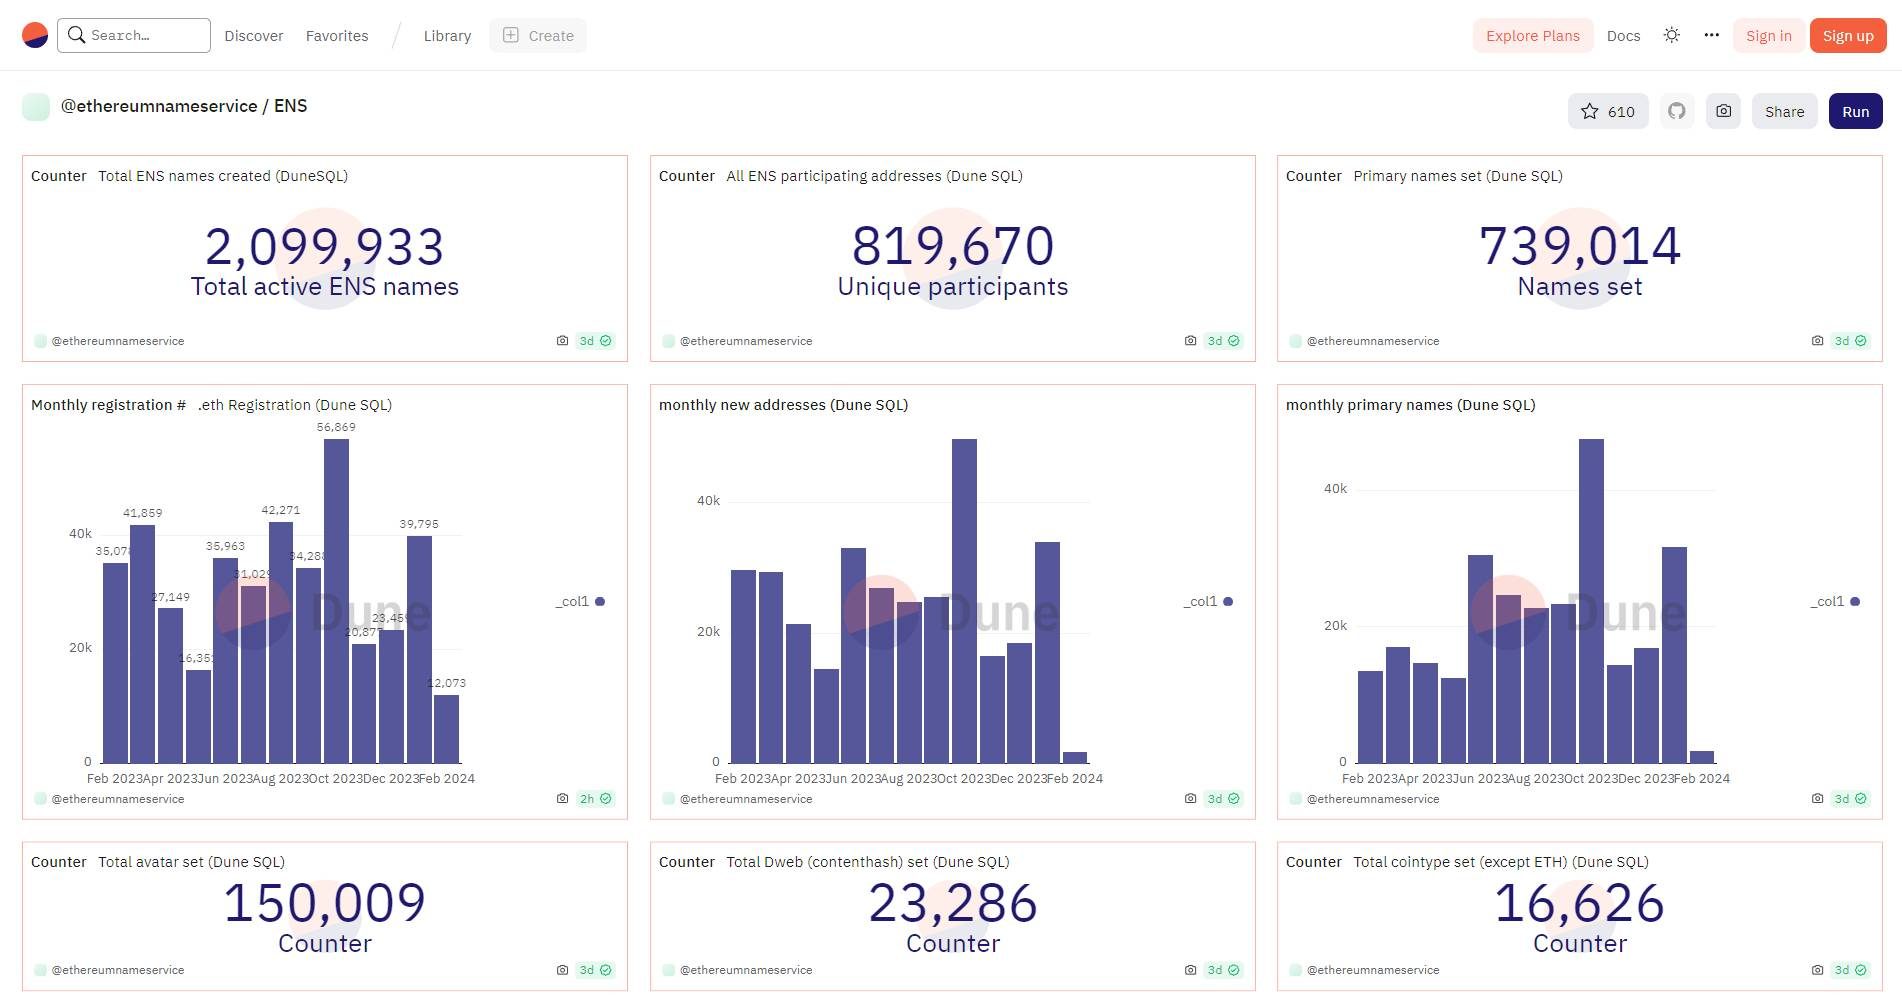1902x1003 pixels.
Task: Open Total avatar set query title
Action: tap(191, 862)
